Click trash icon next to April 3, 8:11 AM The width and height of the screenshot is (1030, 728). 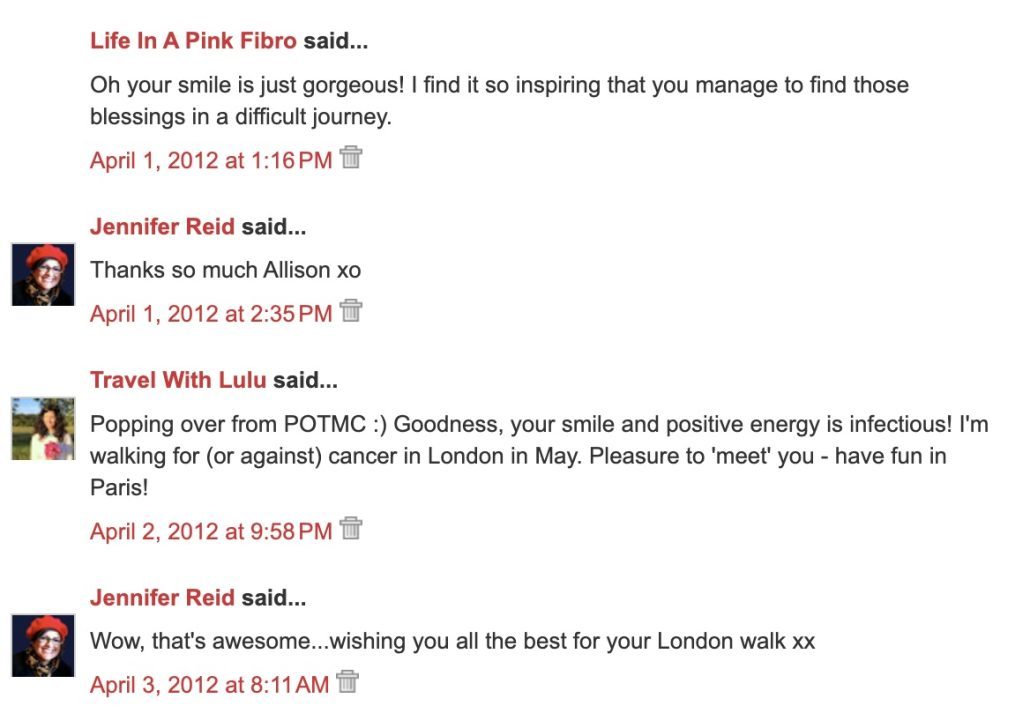347,683
